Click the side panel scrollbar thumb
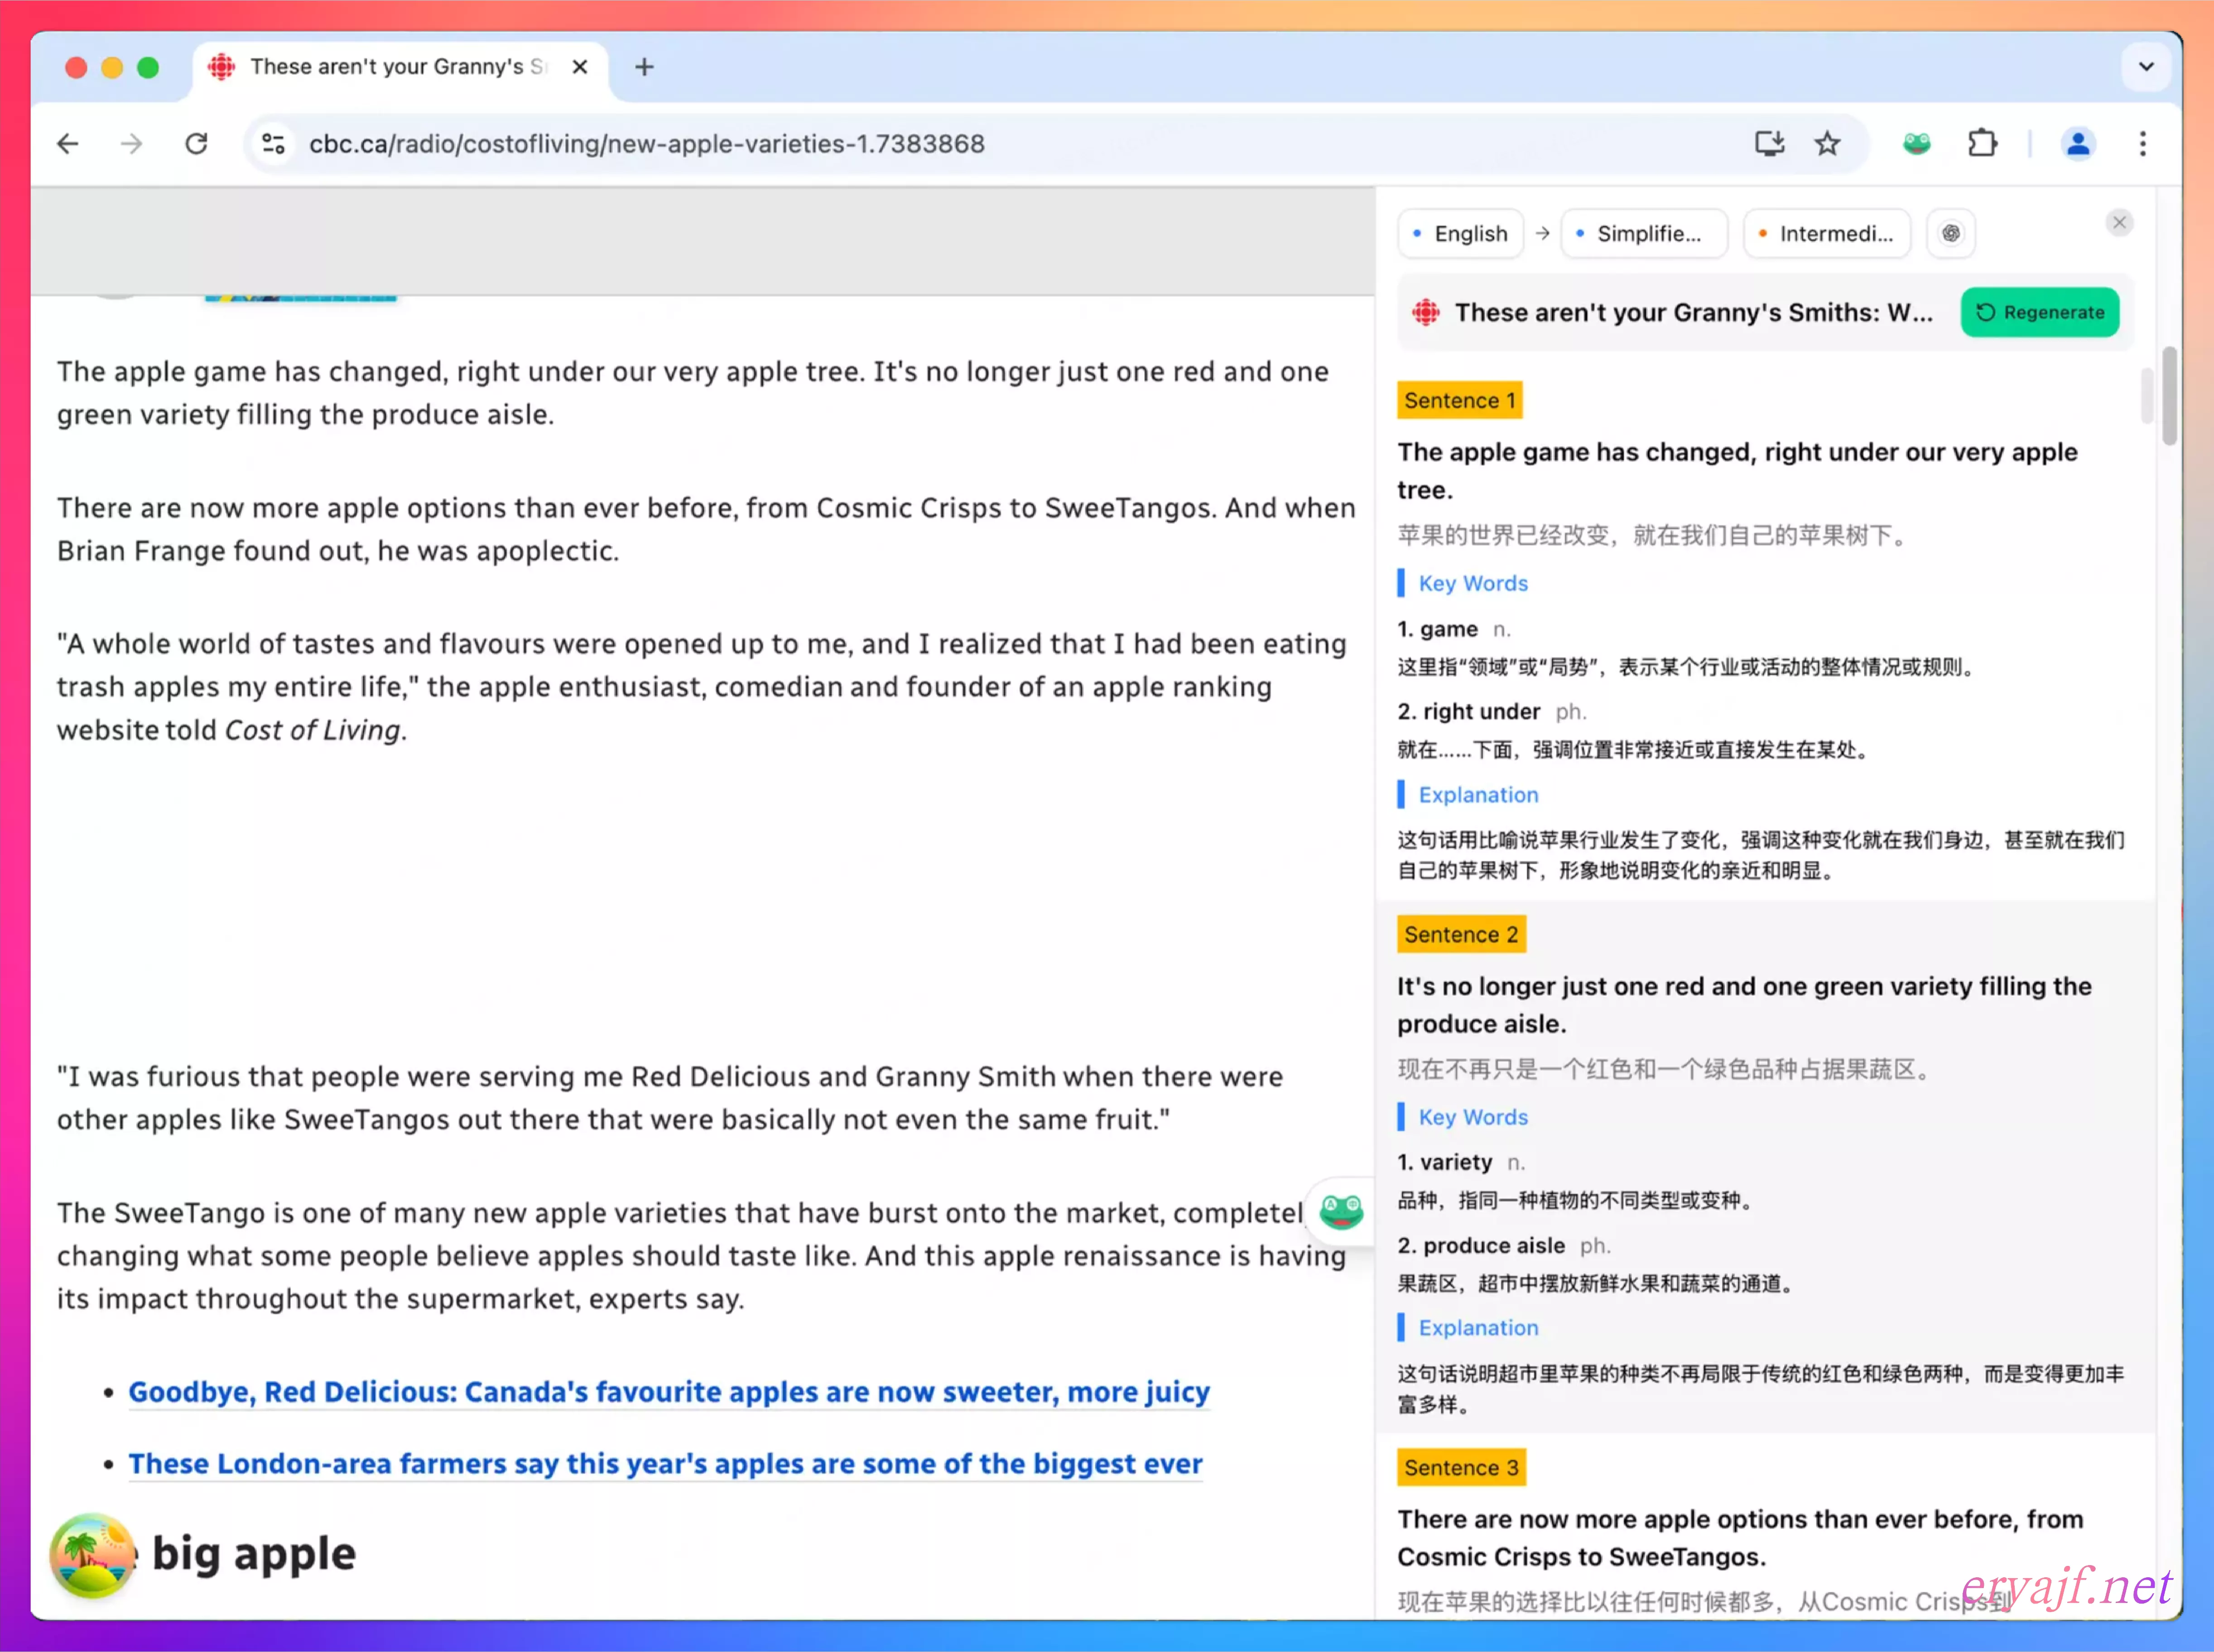Screen dimensions: 2214x1652 pyautogui.click(x=2146, y=395)
